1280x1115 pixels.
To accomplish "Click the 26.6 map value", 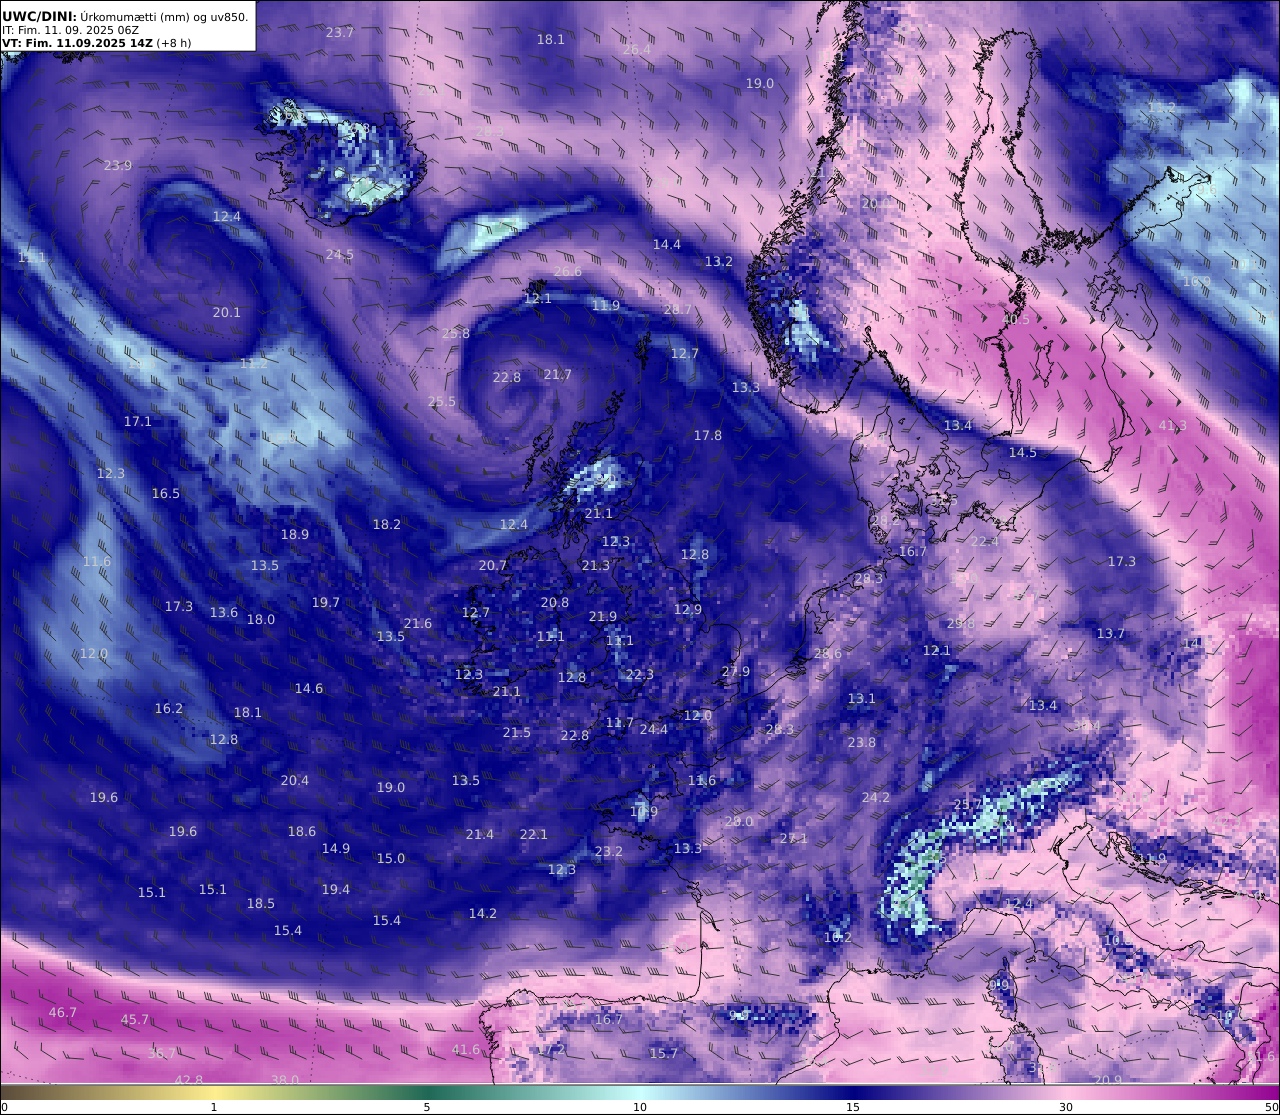I will point(567,271).
